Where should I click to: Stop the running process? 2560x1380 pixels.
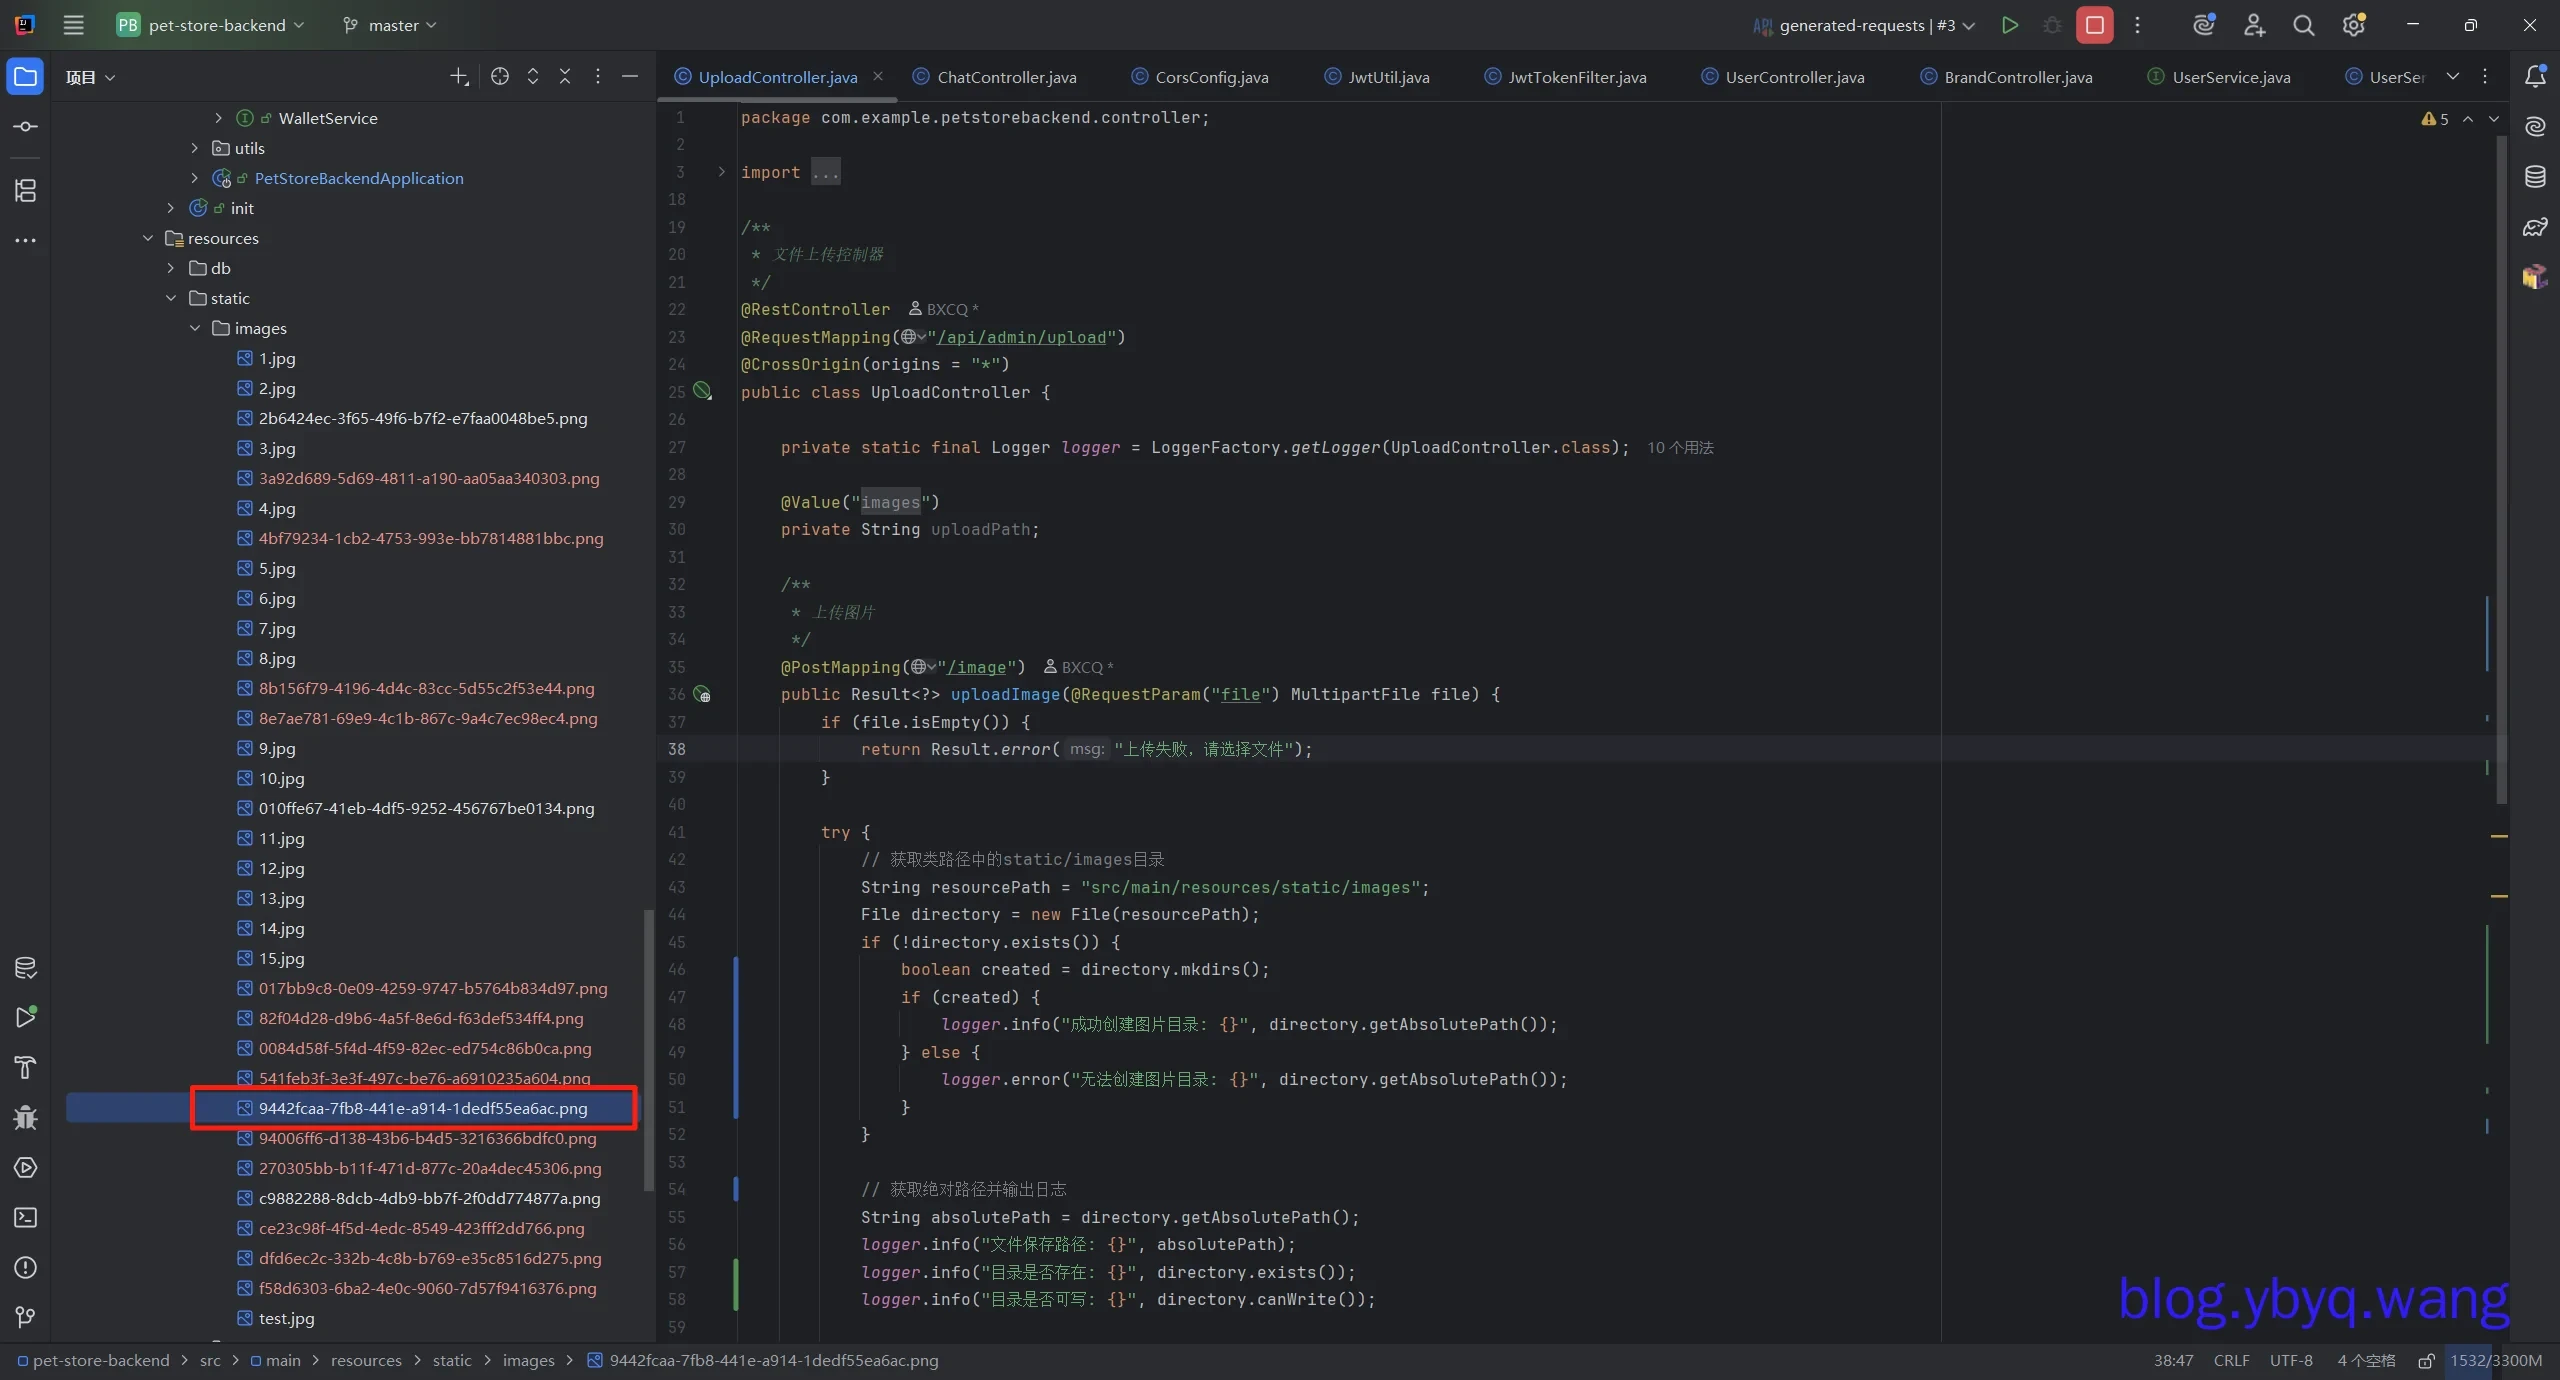pos(2094,25)
